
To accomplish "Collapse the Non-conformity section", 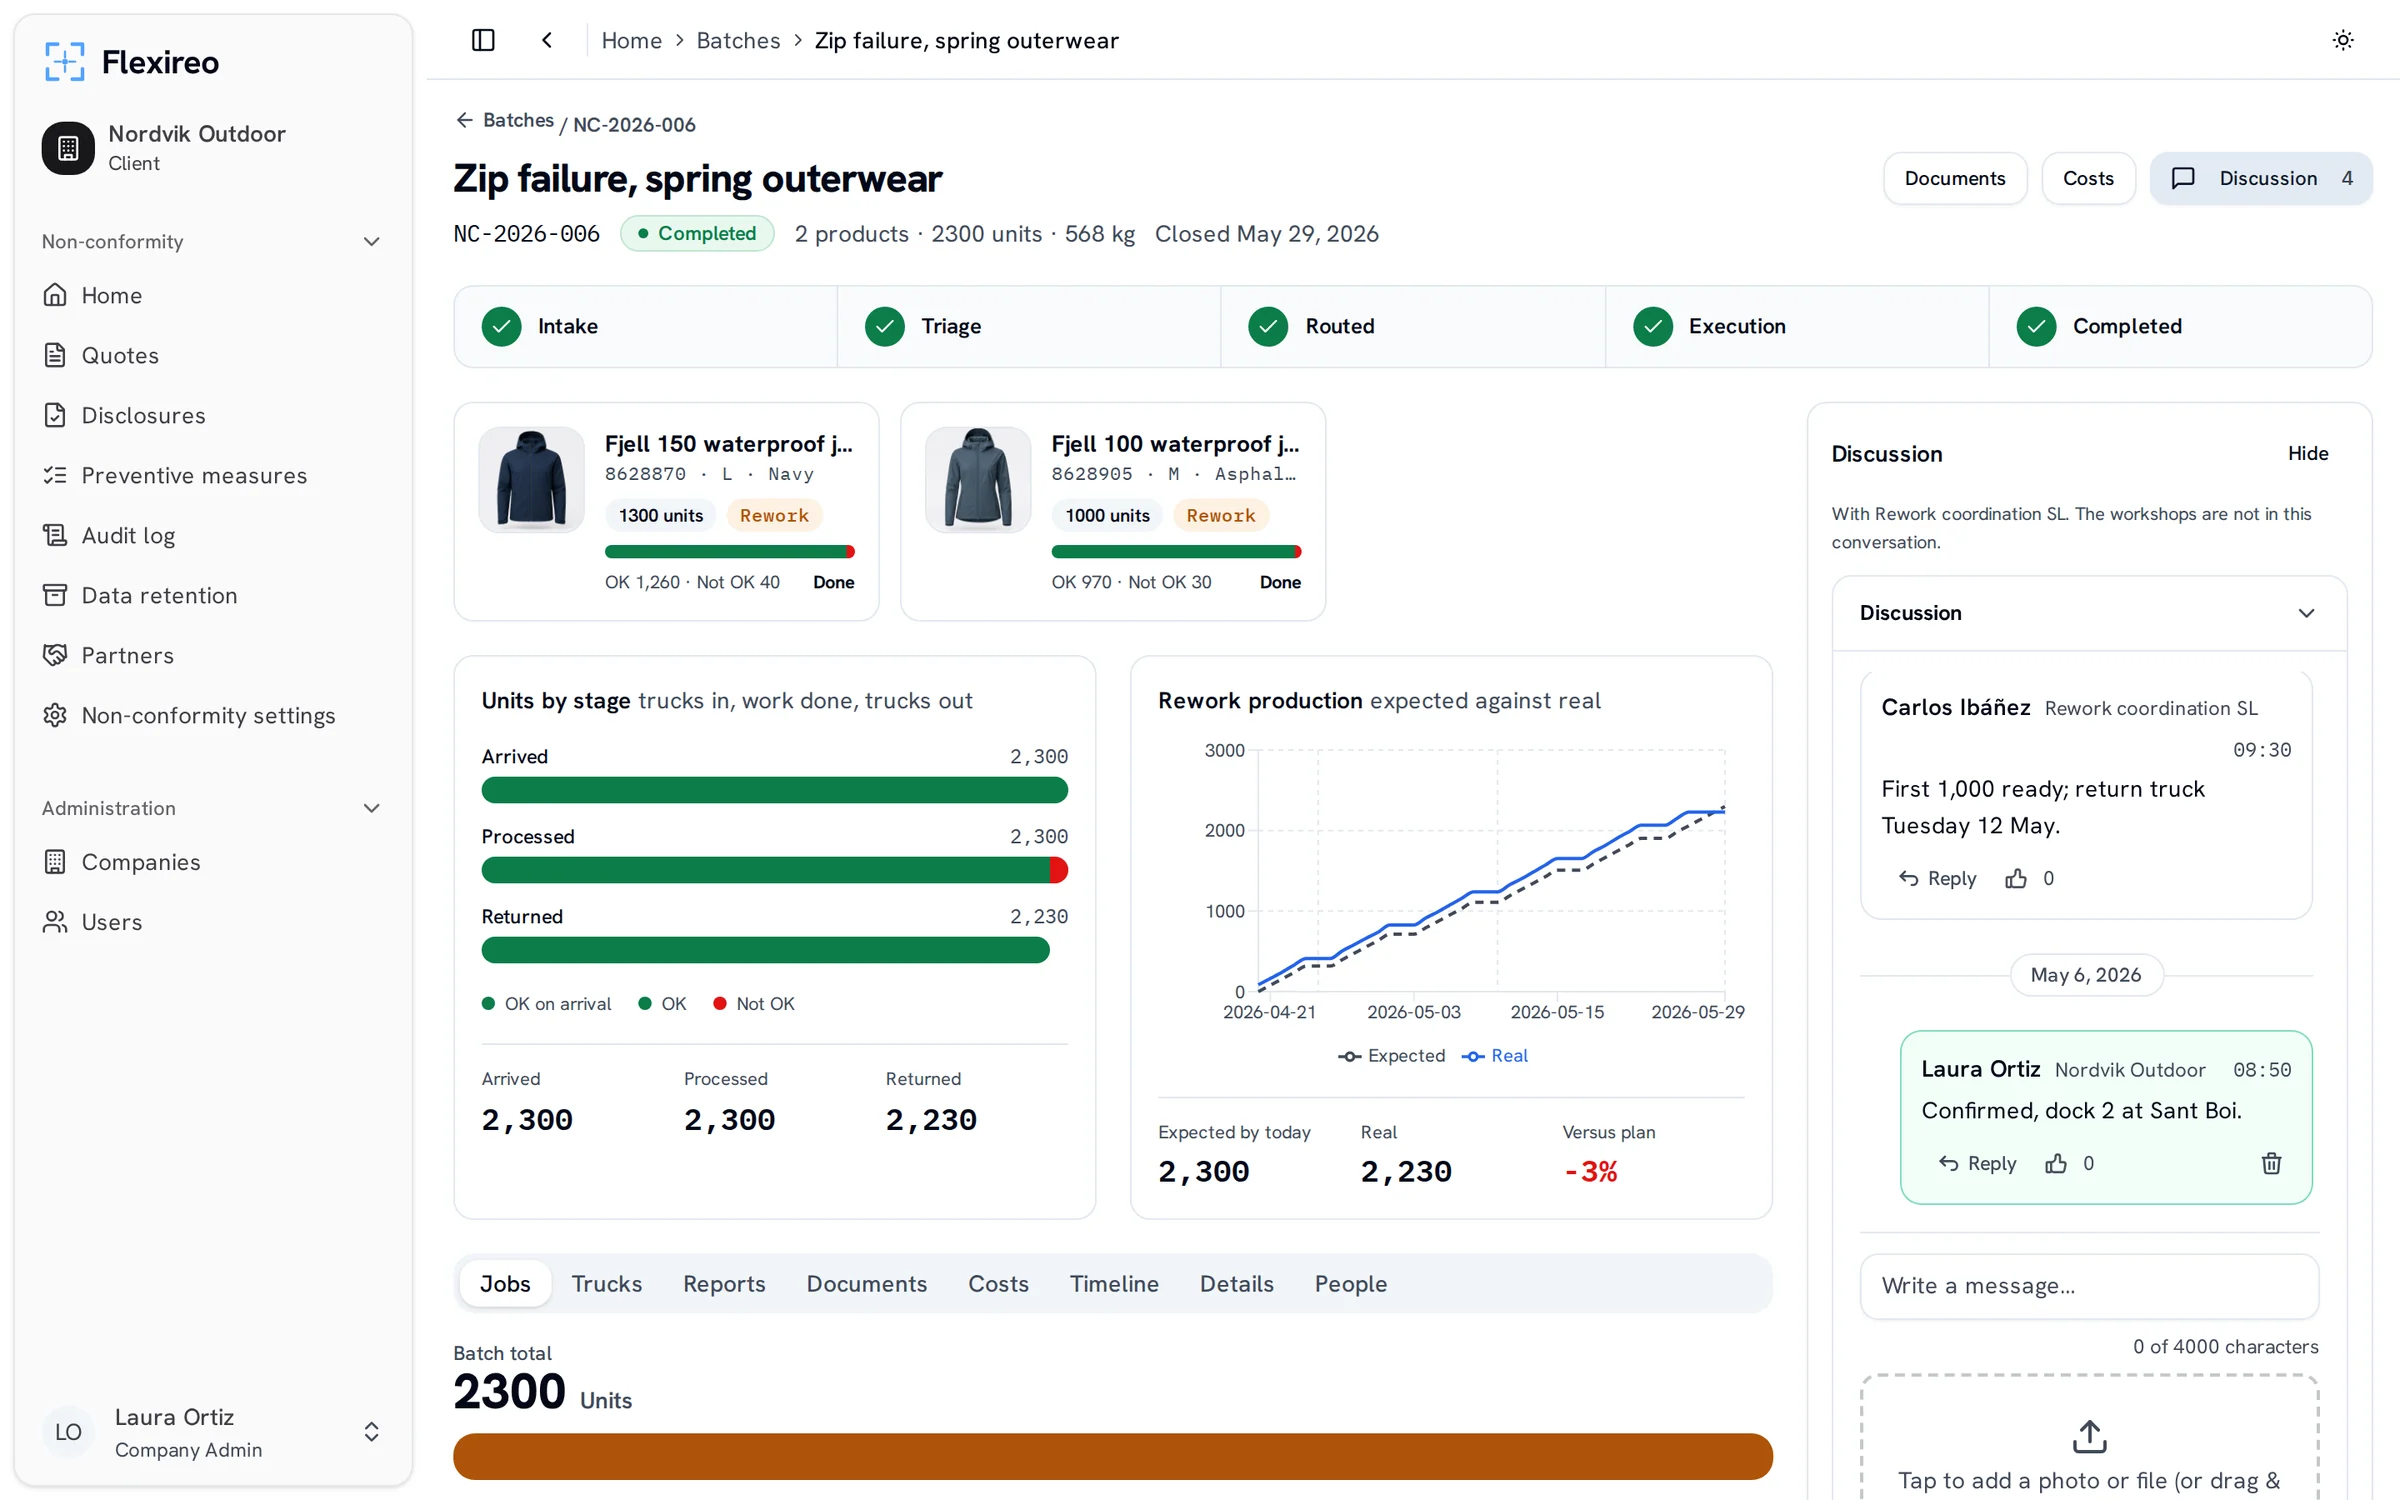I will tap(371, 241).
